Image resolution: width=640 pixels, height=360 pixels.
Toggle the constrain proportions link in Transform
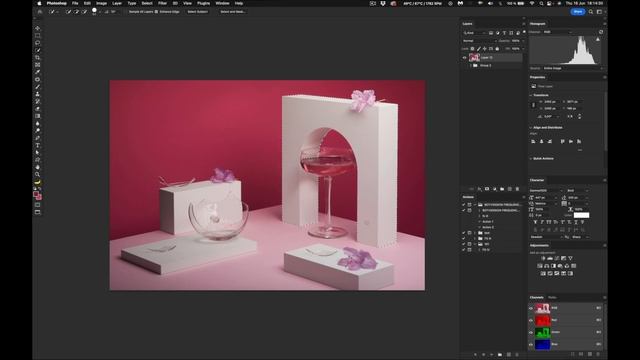pyautogui.click(x=533, y=105)
